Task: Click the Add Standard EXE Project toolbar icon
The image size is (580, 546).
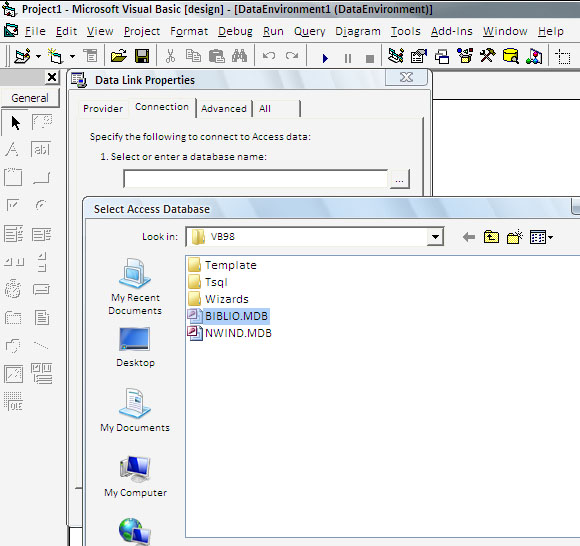Action: coord(22,57)
